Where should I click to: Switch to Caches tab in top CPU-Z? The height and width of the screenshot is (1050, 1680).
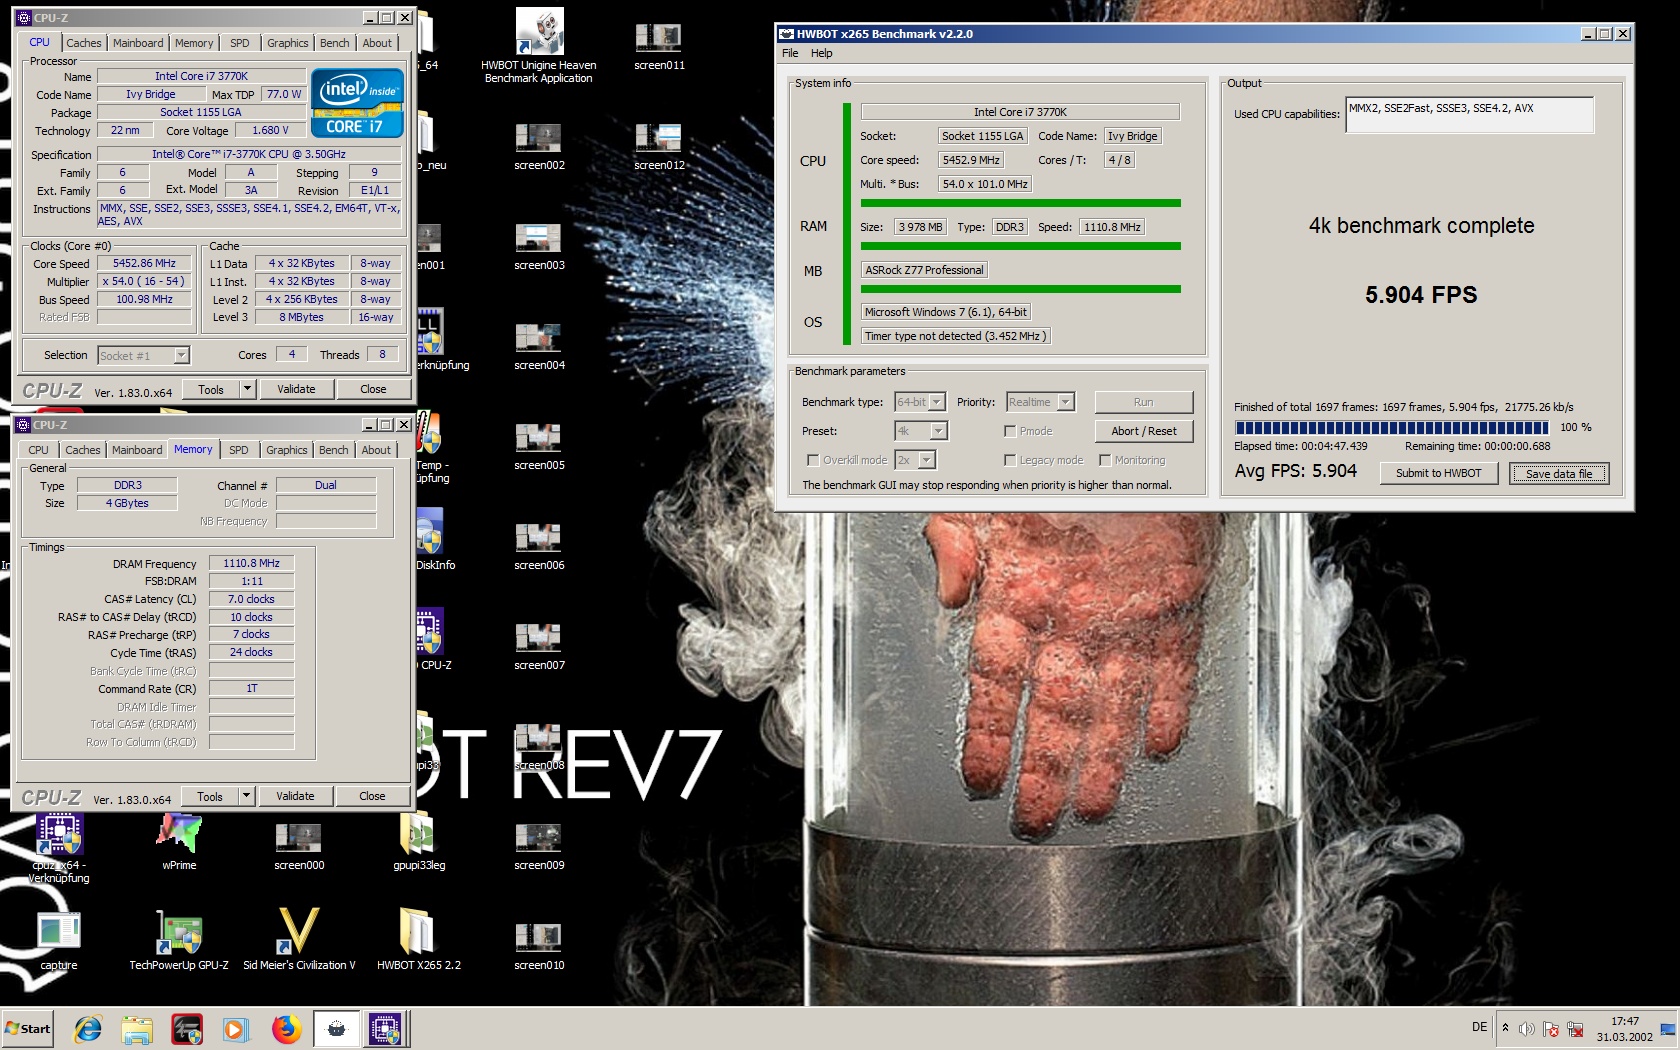tap(84, 43)
